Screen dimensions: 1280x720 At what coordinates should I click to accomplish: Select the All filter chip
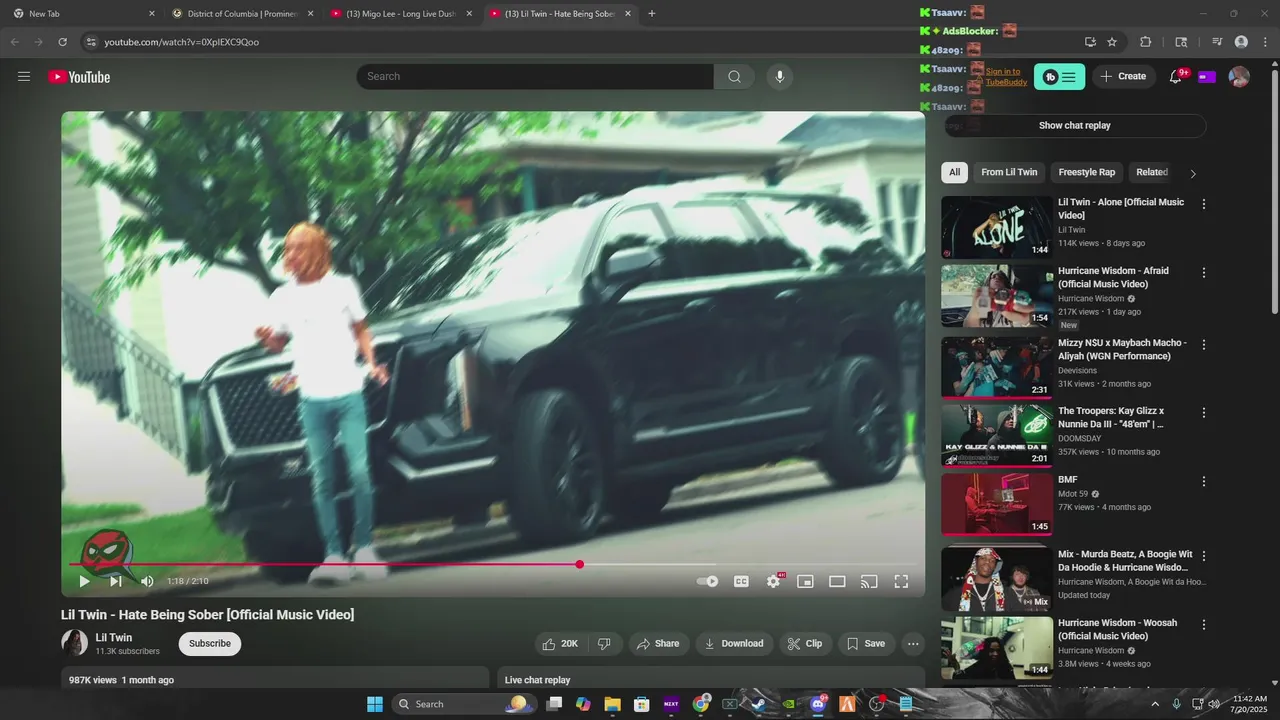point(955,172)
